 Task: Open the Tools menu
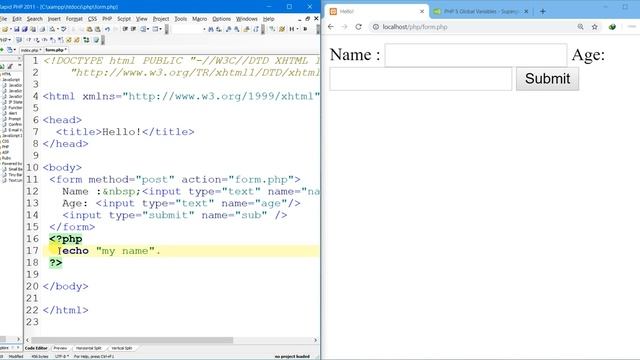click(x=180, y=19)
